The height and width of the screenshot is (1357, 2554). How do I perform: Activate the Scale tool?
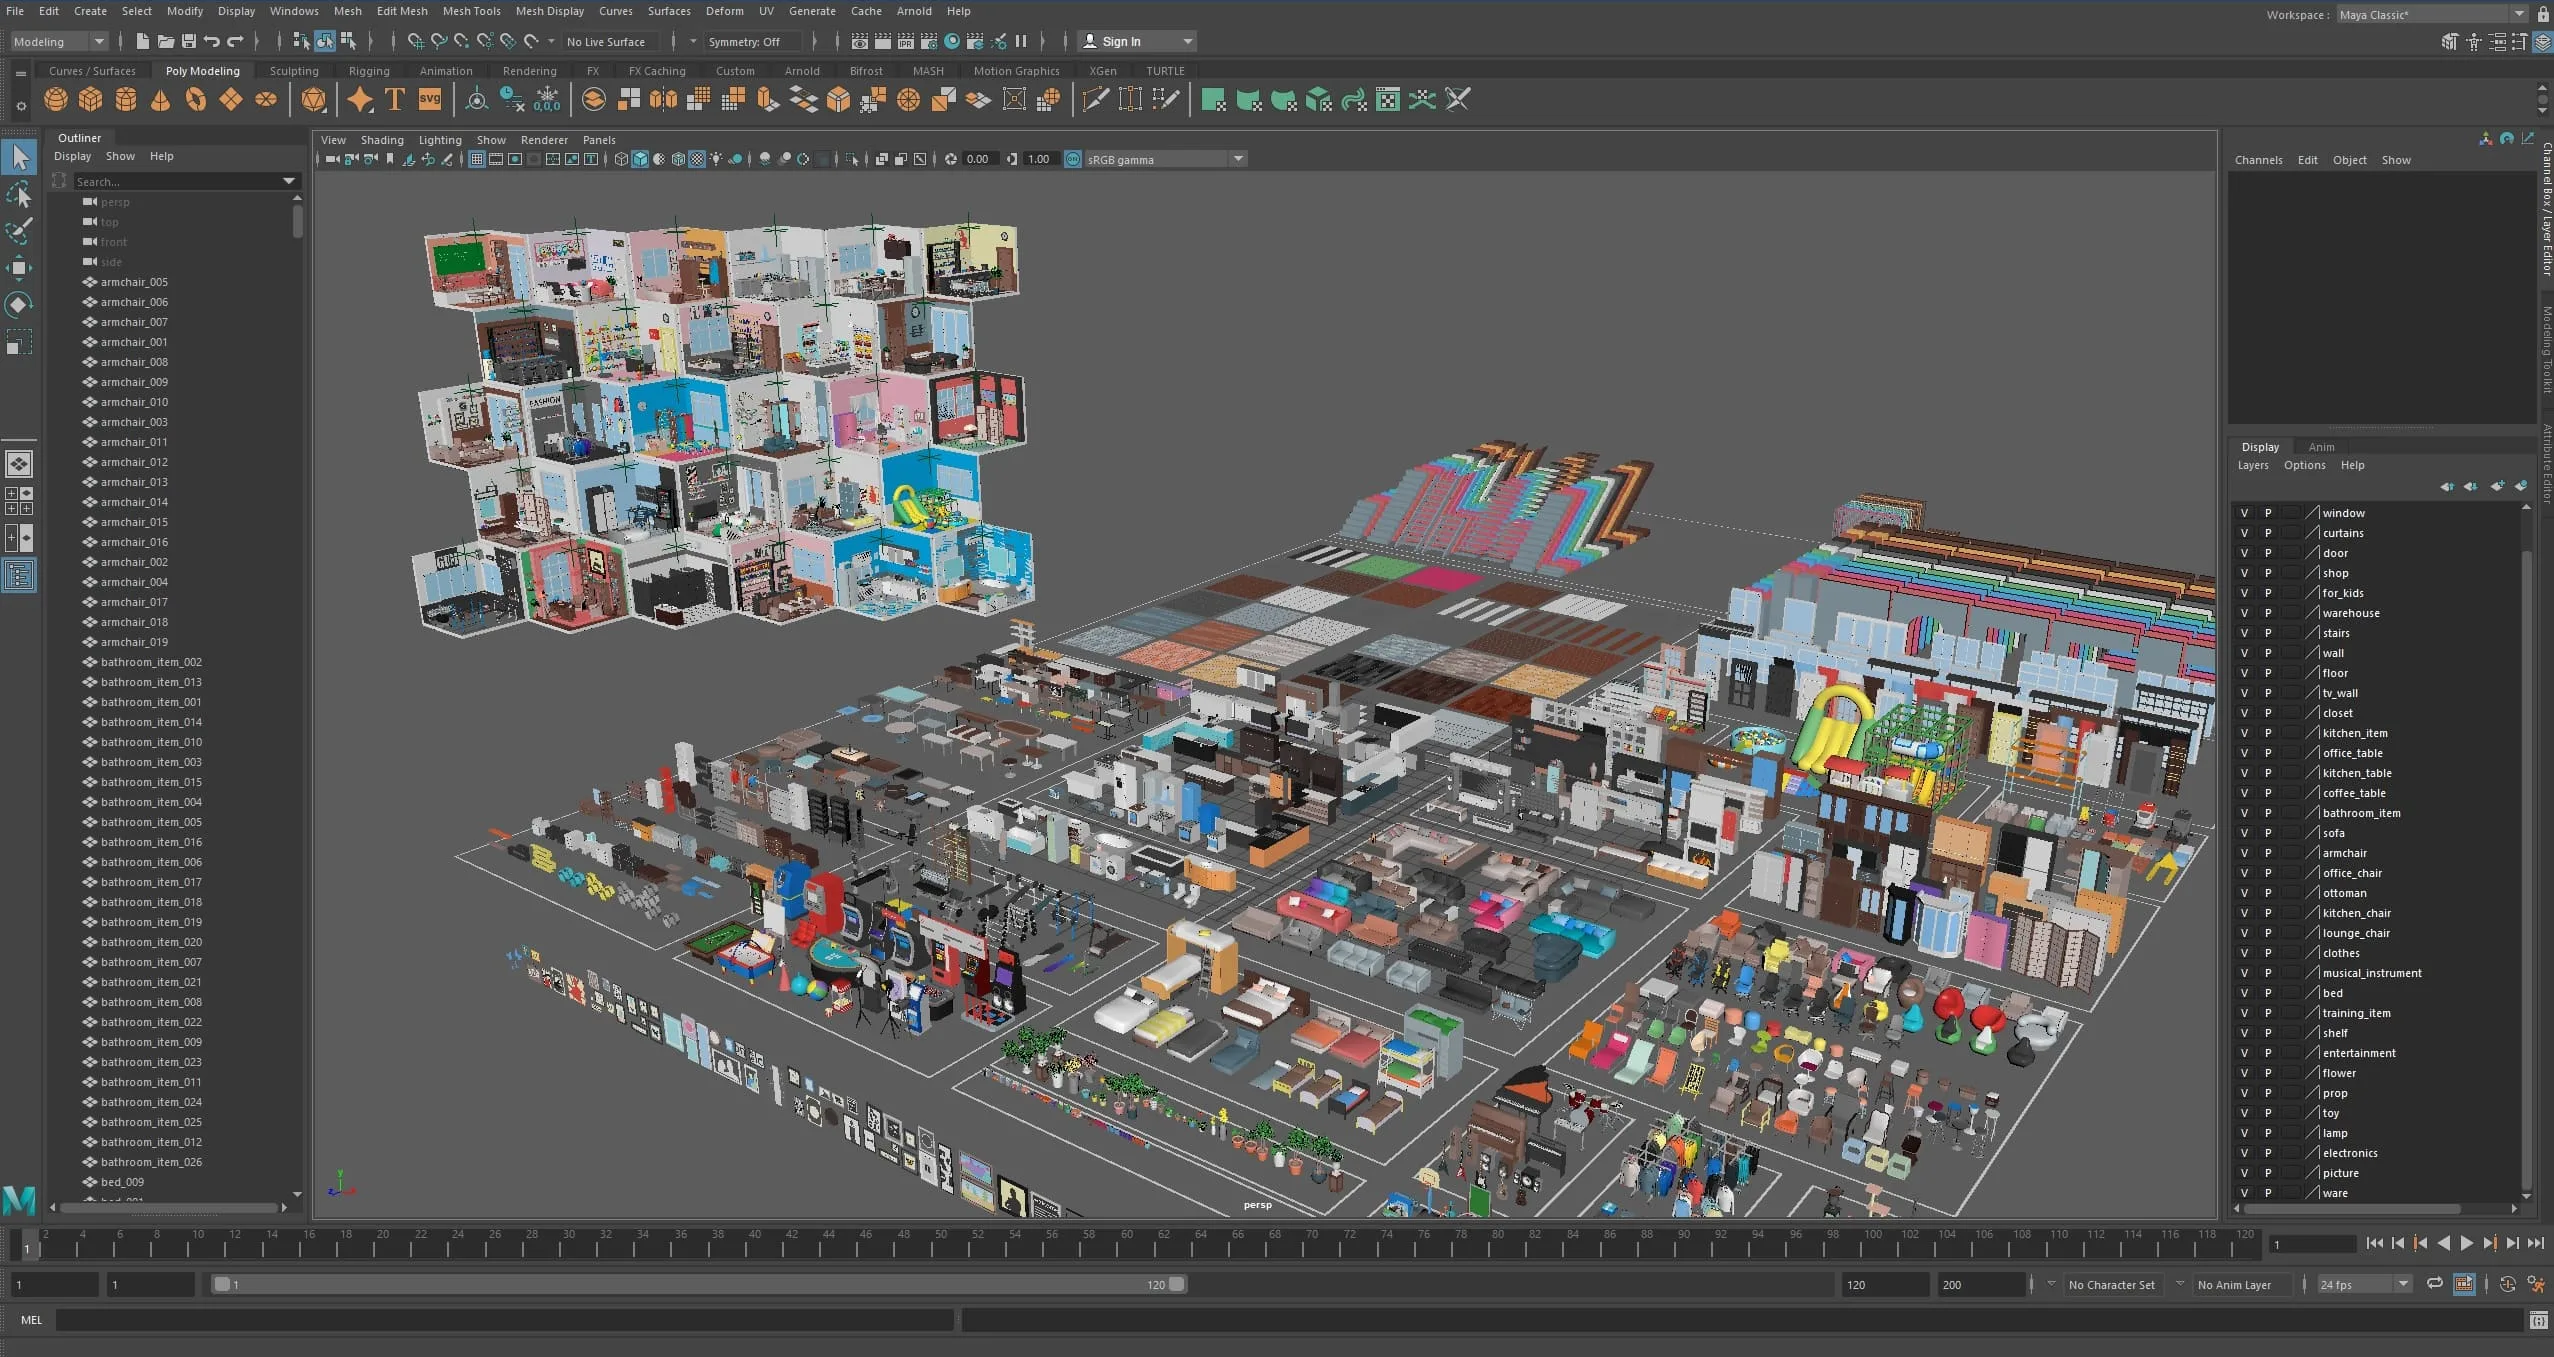coord(20,343)
